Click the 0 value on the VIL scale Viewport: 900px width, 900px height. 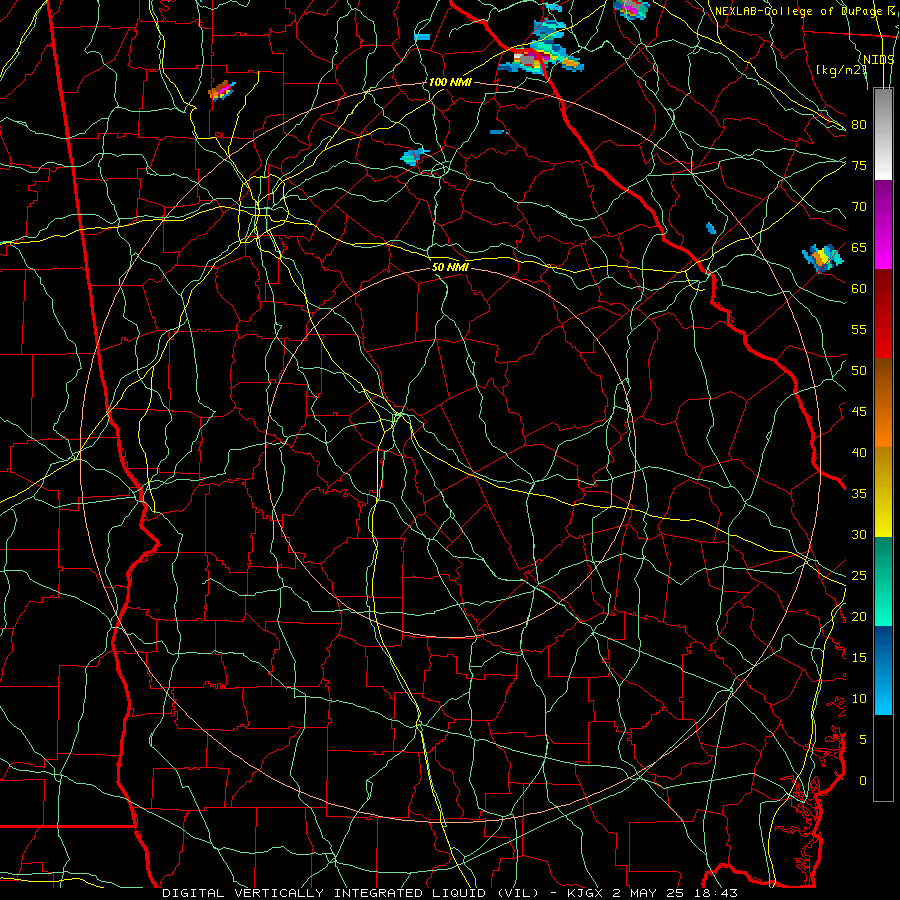coord(863,781)
